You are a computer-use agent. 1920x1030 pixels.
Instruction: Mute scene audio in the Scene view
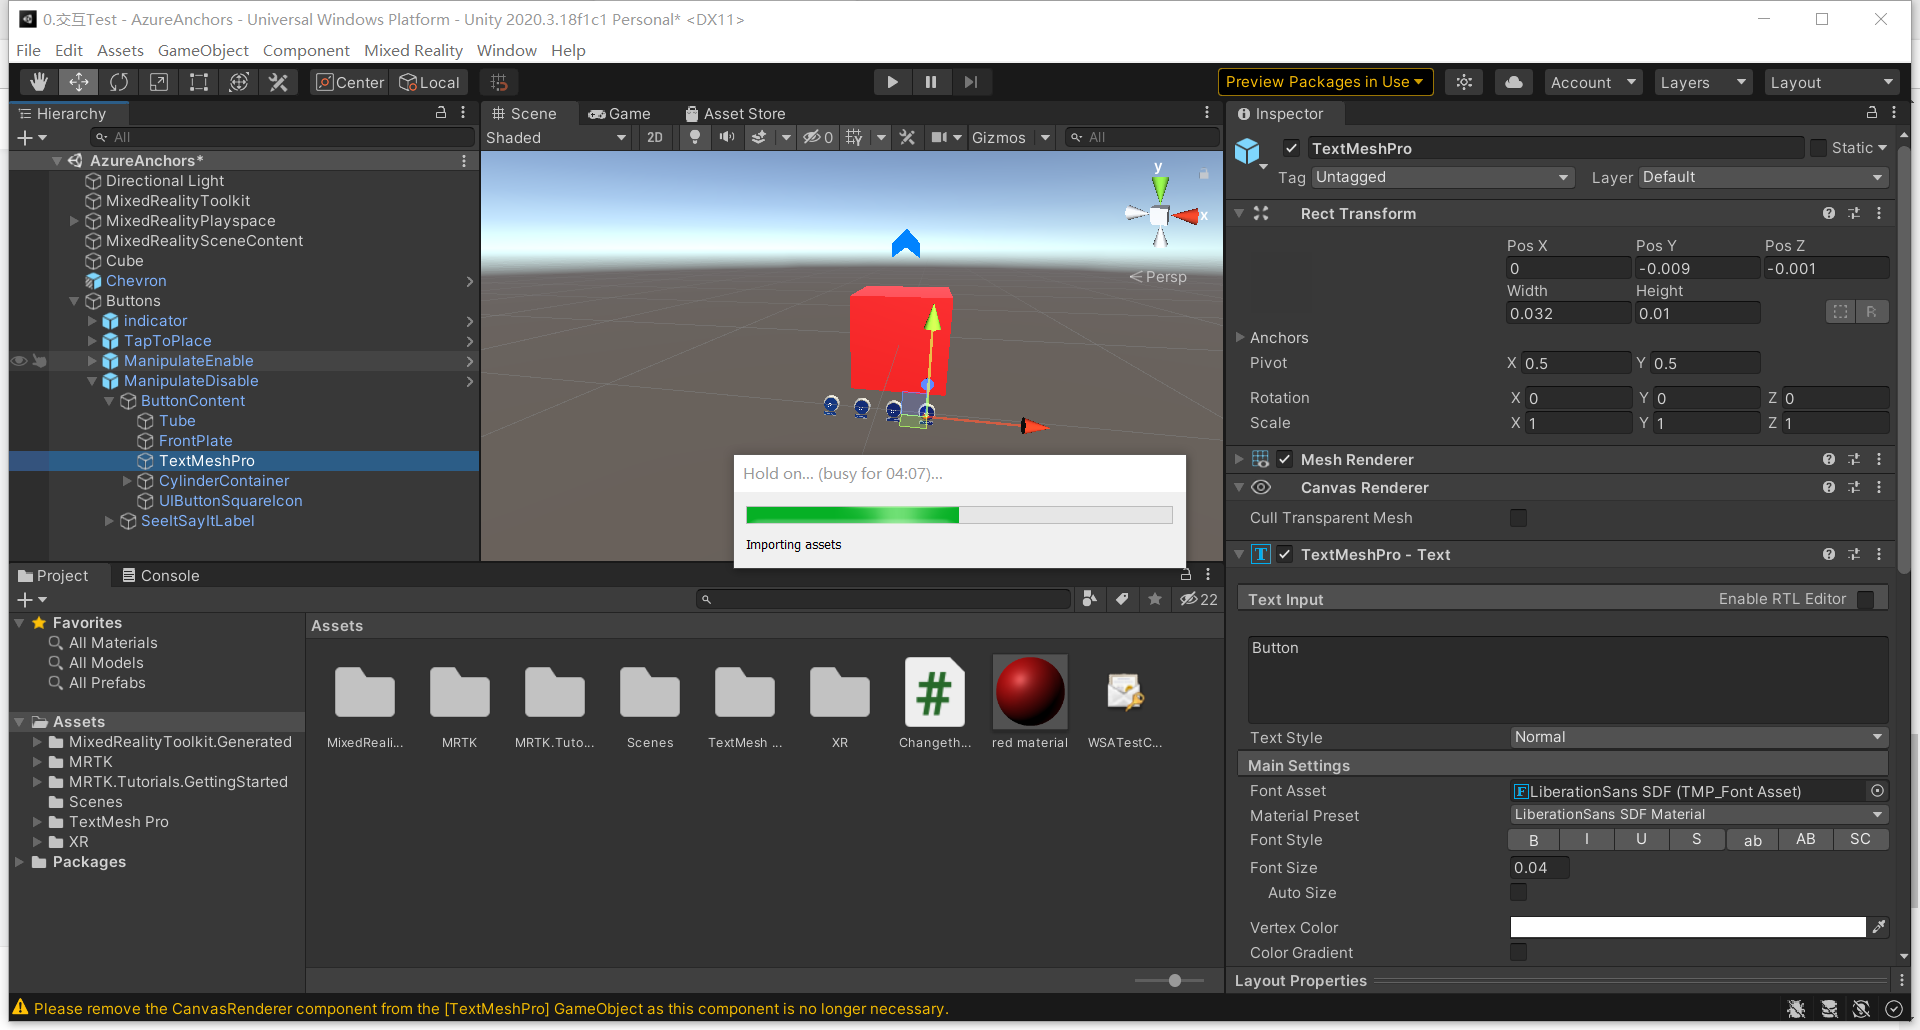click(727, 137)
